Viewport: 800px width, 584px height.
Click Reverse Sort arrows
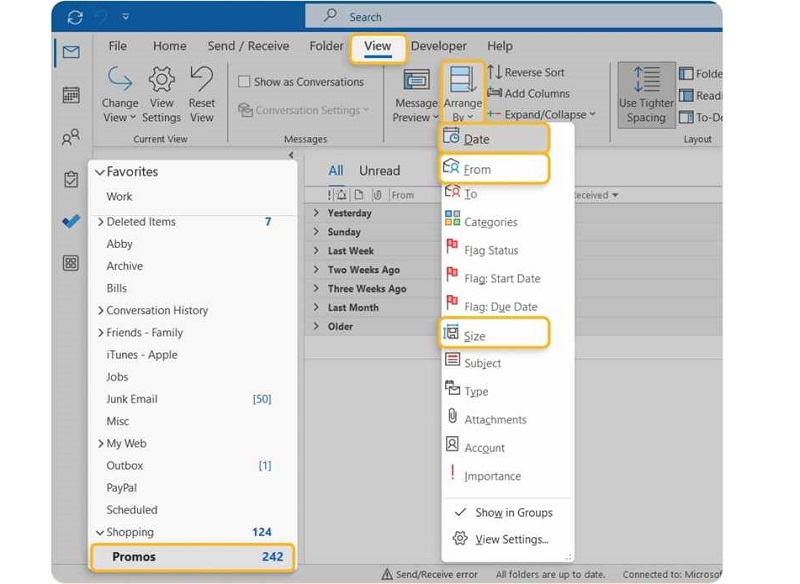point(526,72)
